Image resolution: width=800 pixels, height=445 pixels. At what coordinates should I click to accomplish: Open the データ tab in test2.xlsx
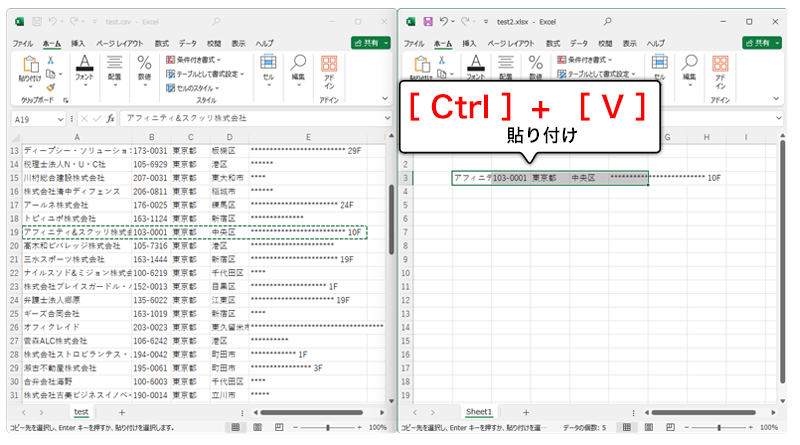point(578,44)
